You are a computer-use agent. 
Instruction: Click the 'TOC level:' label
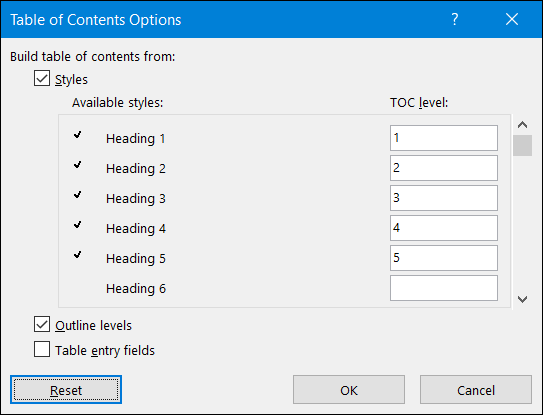coord(419,103)
